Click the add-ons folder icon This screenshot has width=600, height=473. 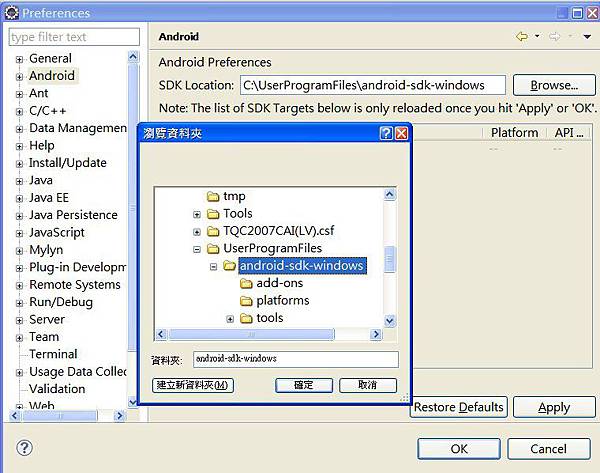[x=246, y=284]
